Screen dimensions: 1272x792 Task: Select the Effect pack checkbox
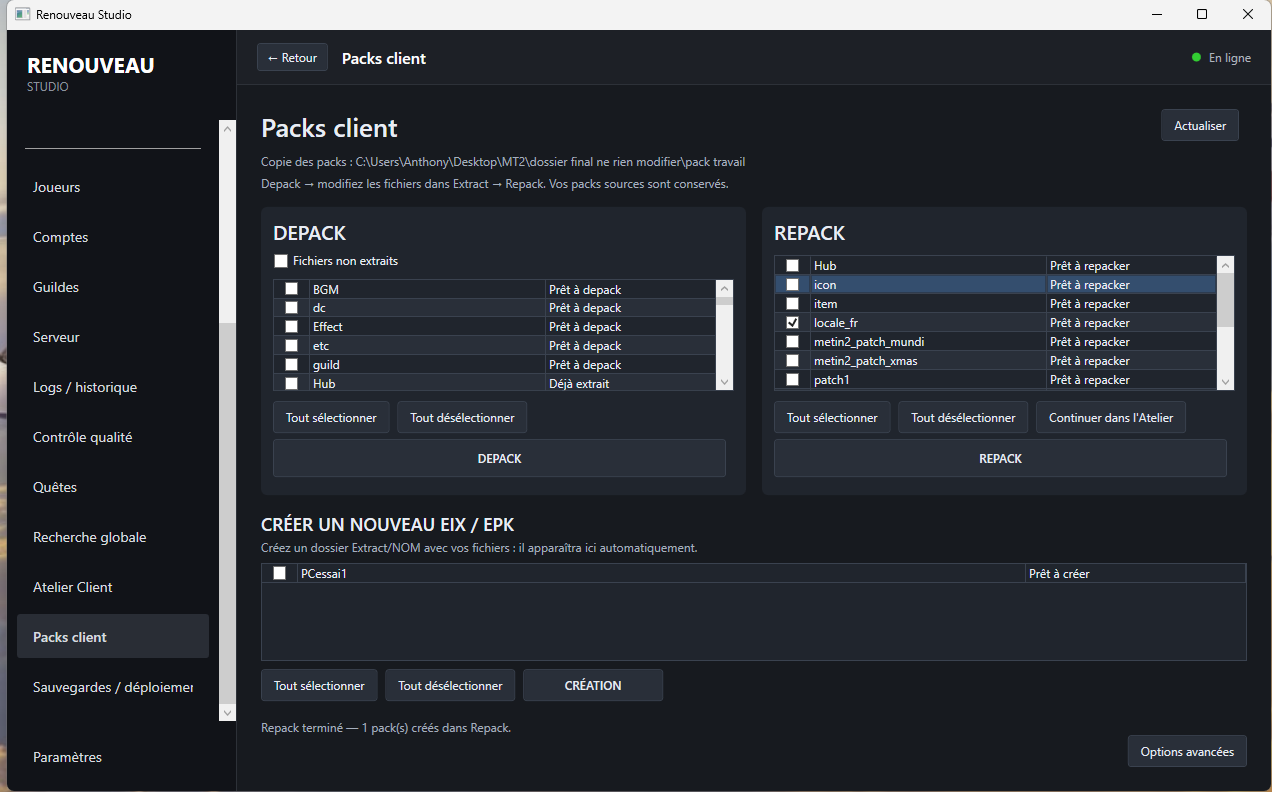tap(292, 327)
